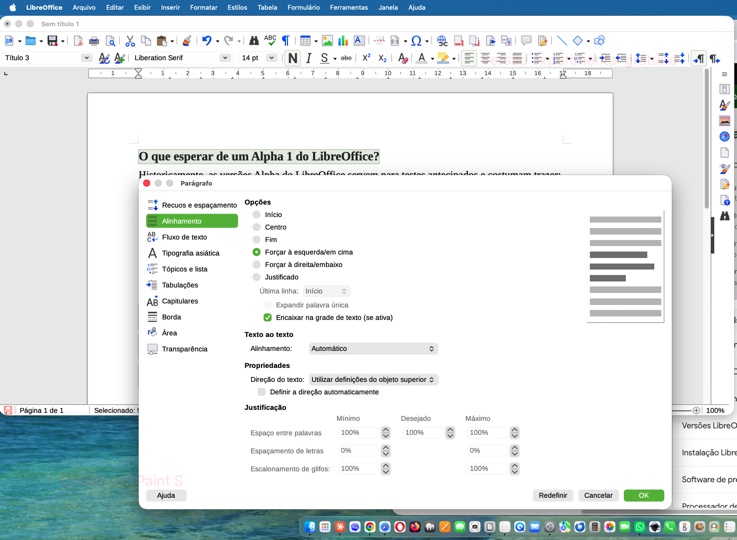The width and height of the screenshot is (737, 540).
Task: Select Forçar à esquerda/em cima option
Action: click(256, 252)
